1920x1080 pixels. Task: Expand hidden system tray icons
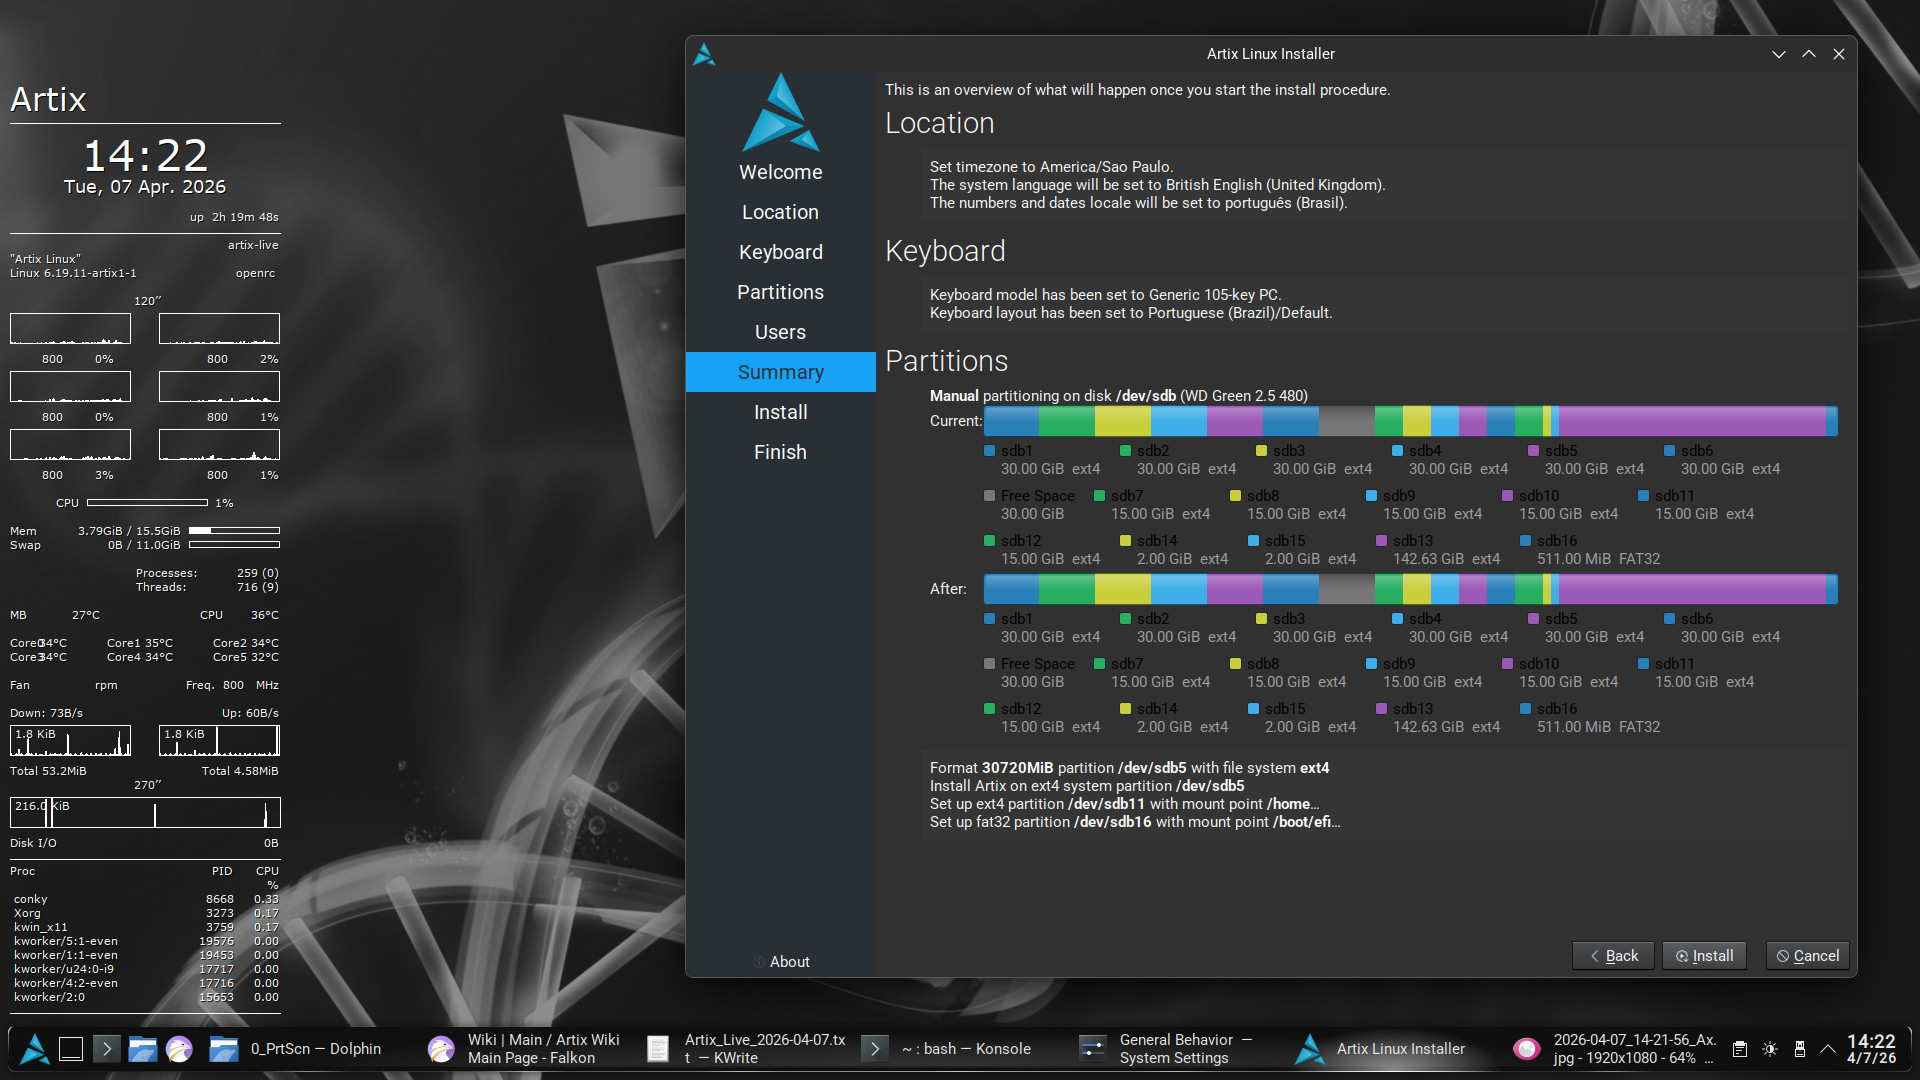coord(1828,1049)
